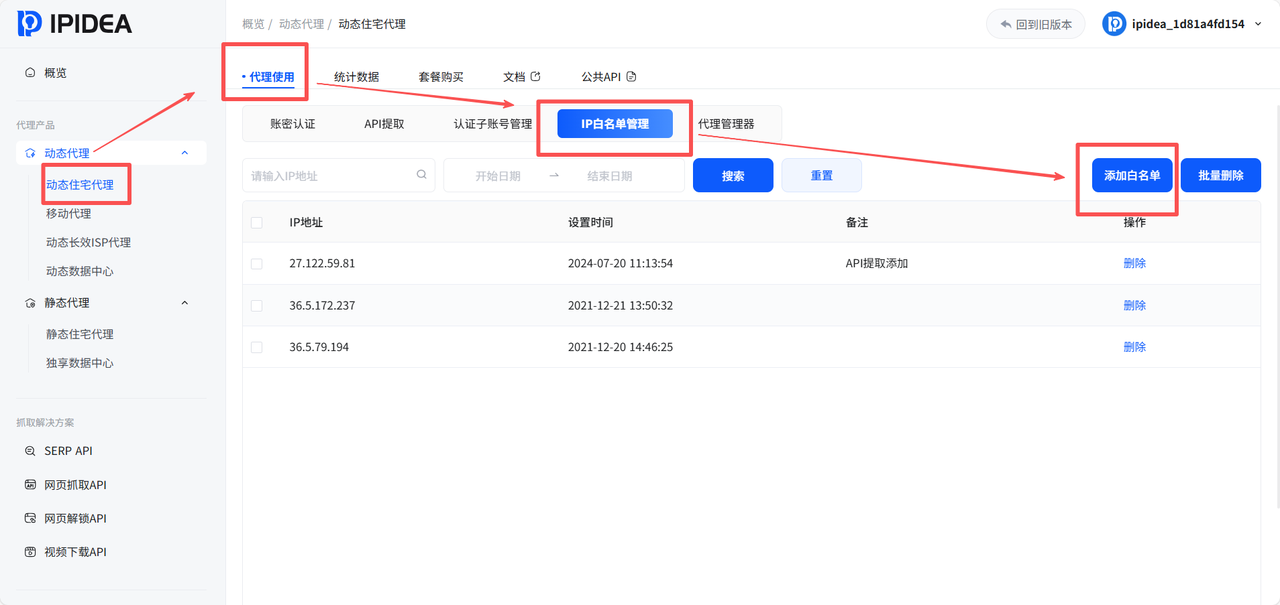Check the row for IP 36.5.172.237
This screenshot has height=605, width=1280.
256,305
